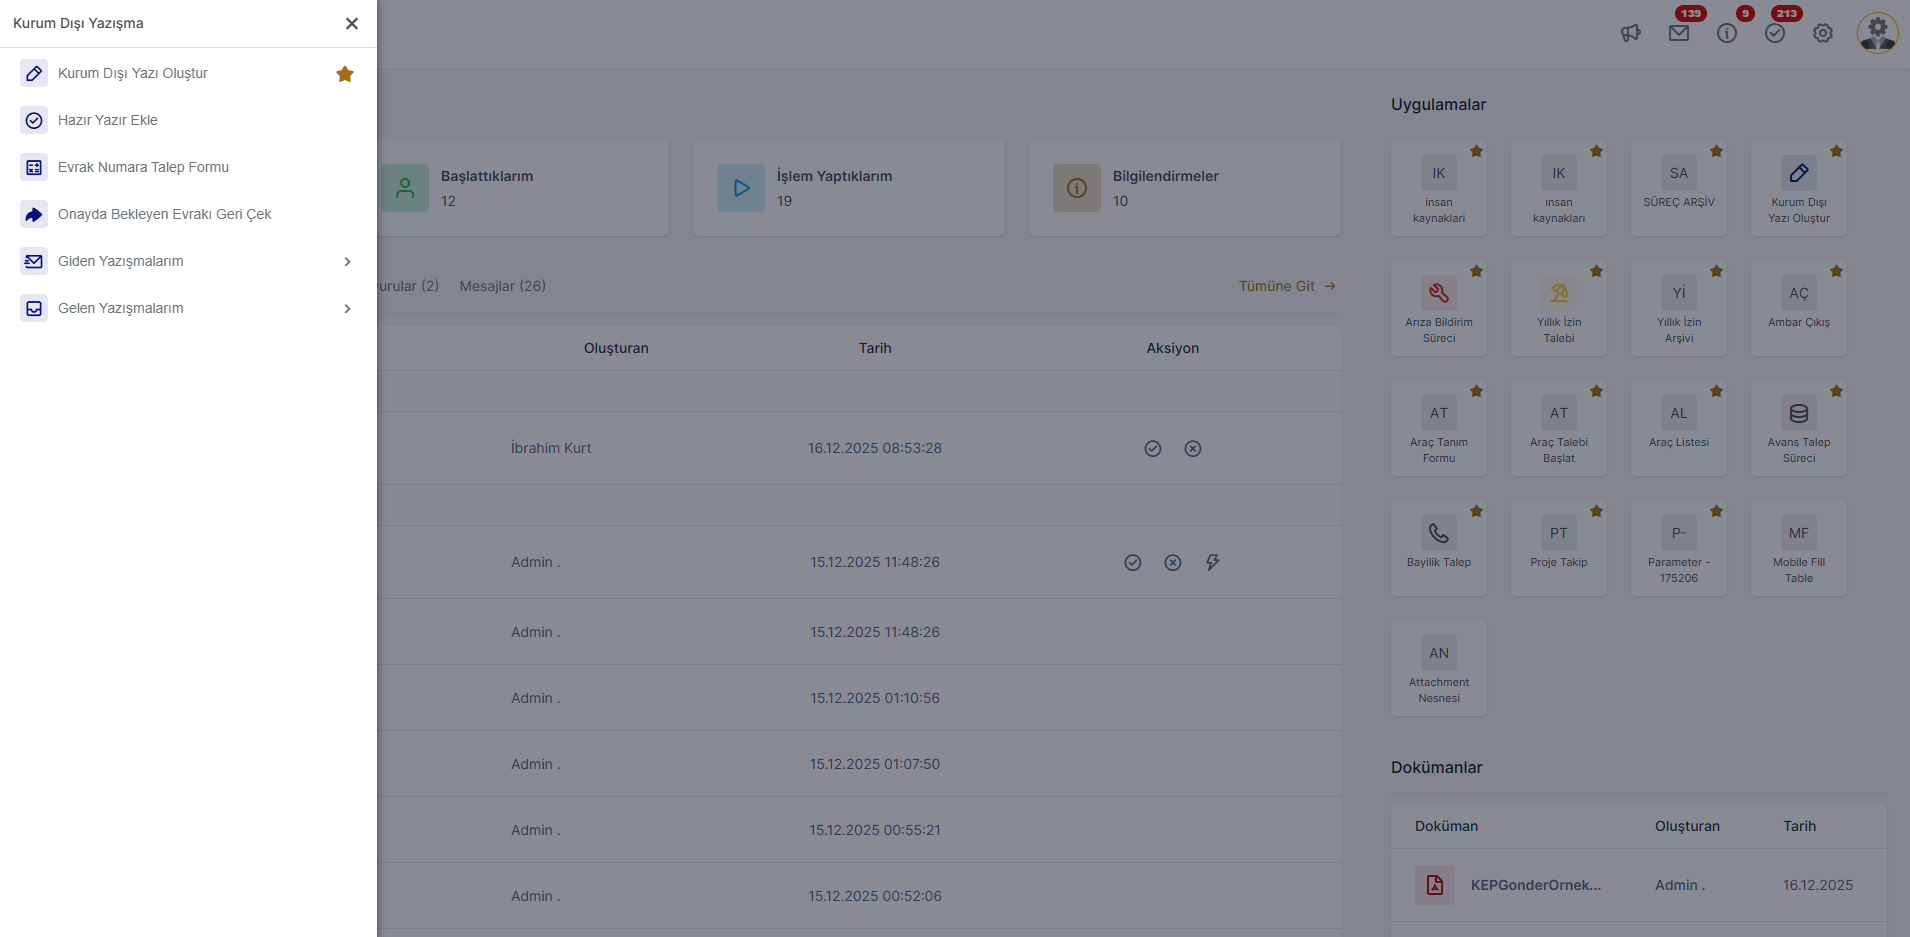Unfavorite the SÜREÇ ARŞİV app star
This screenshot has height=937, width=1910.
pyautogui.click(x=1716, y=152)
